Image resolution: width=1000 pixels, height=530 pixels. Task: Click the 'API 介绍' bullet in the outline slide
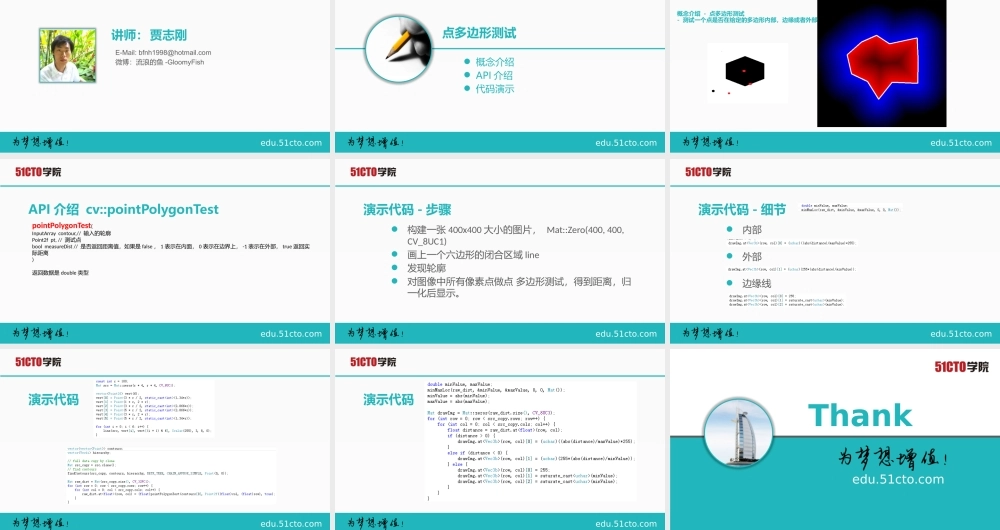click(494, 75)
